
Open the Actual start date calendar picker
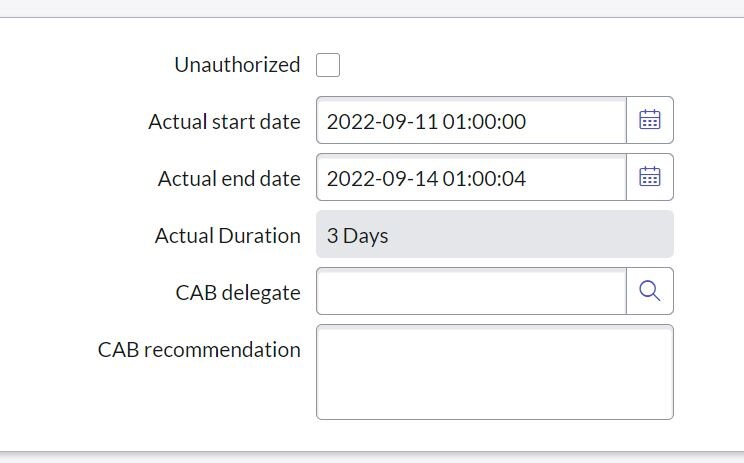(x=650, y=121)
